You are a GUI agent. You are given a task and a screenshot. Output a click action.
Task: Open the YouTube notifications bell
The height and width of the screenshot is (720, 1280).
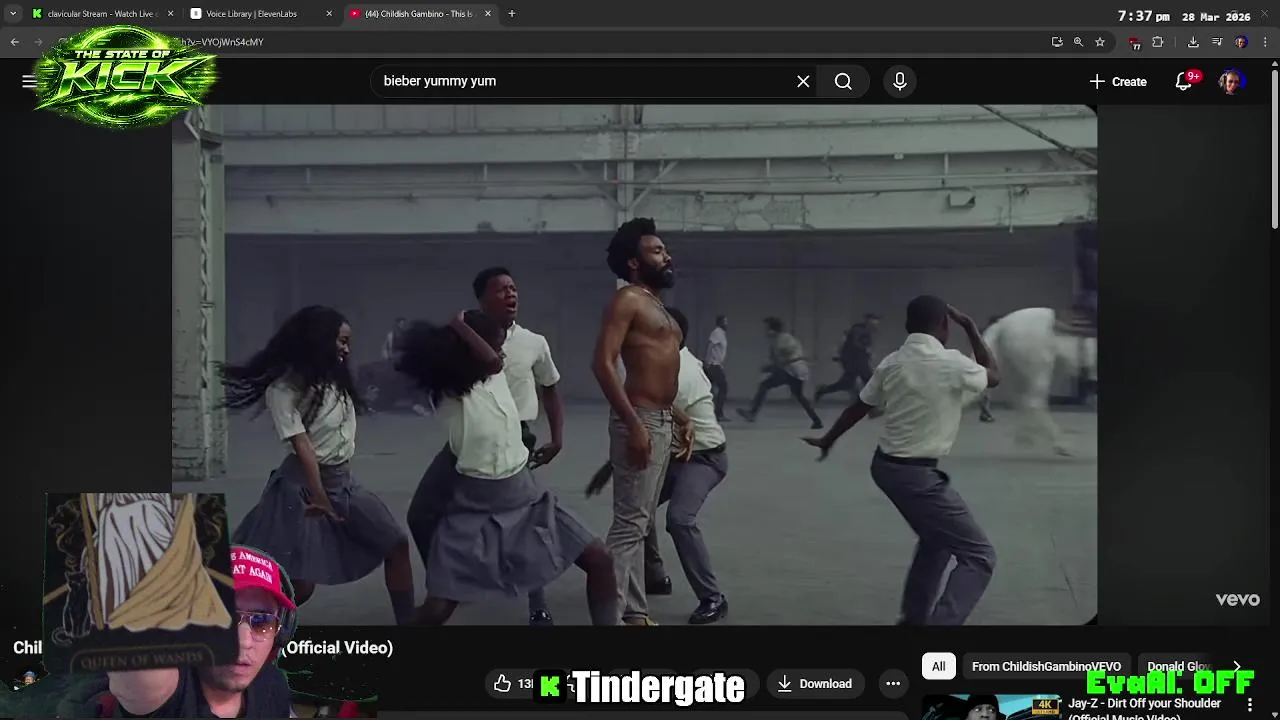(x=1184, y=81)
